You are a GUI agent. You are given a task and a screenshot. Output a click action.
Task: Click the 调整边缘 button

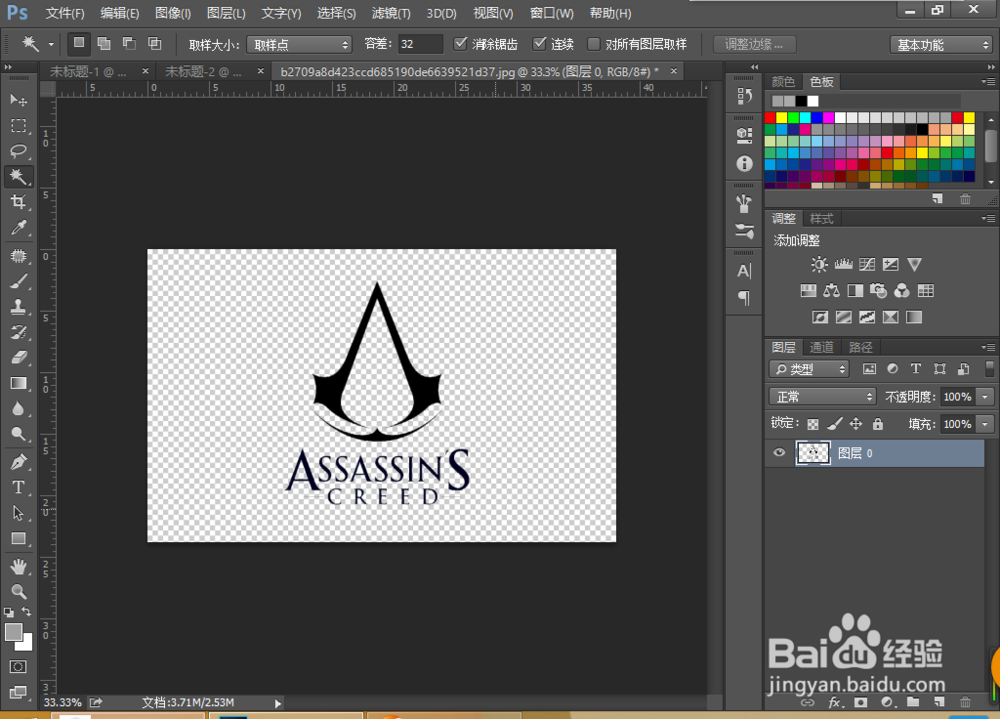[x=754, y=45]
